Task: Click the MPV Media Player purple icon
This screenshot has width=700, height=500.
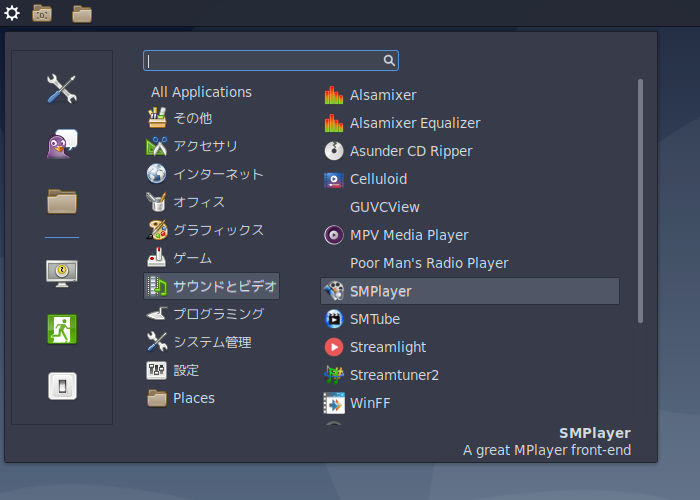Action: (334, 235)
